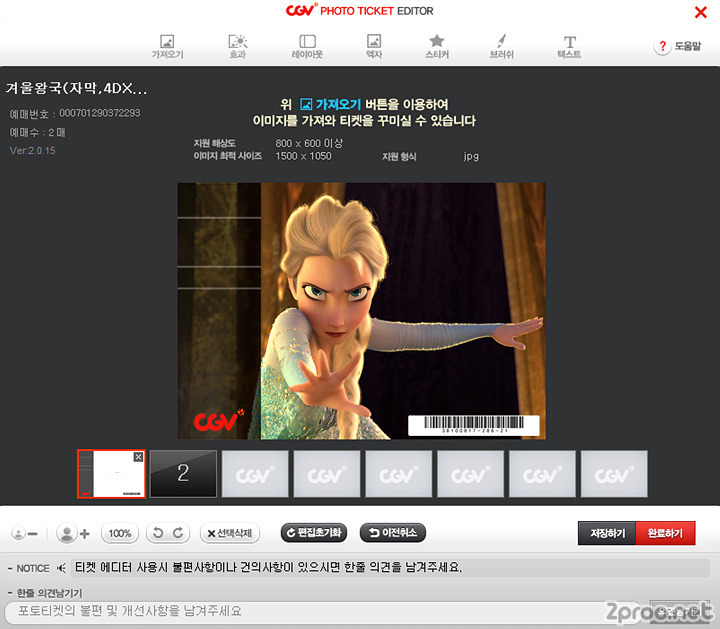Screen dimensions: 720x629
Task: Click 이전취소 undo previous button
Action: 393,533
